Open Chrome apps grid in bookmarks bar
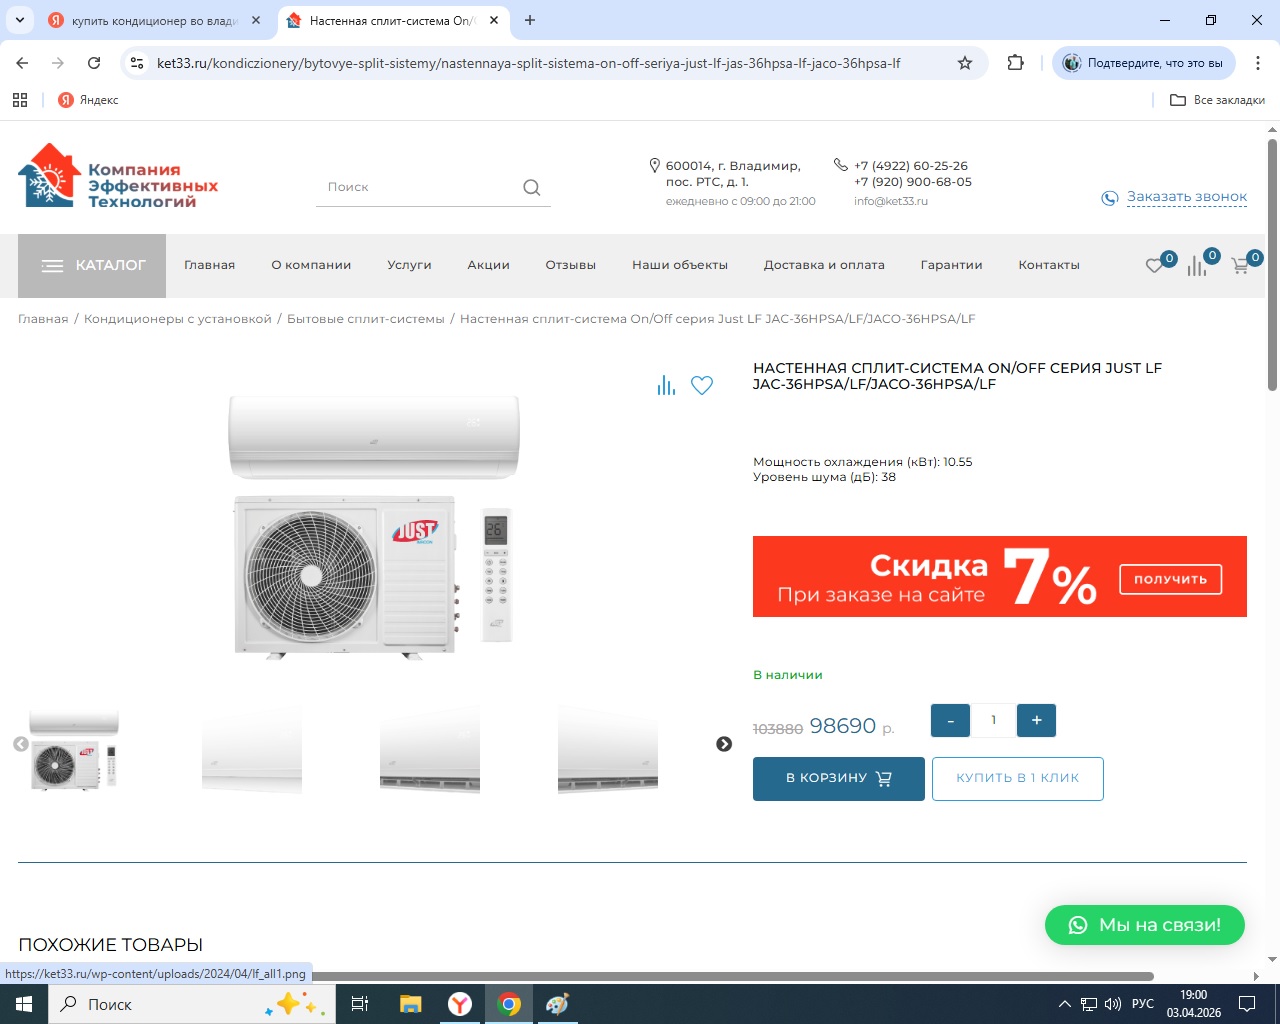 click(20, 100)
